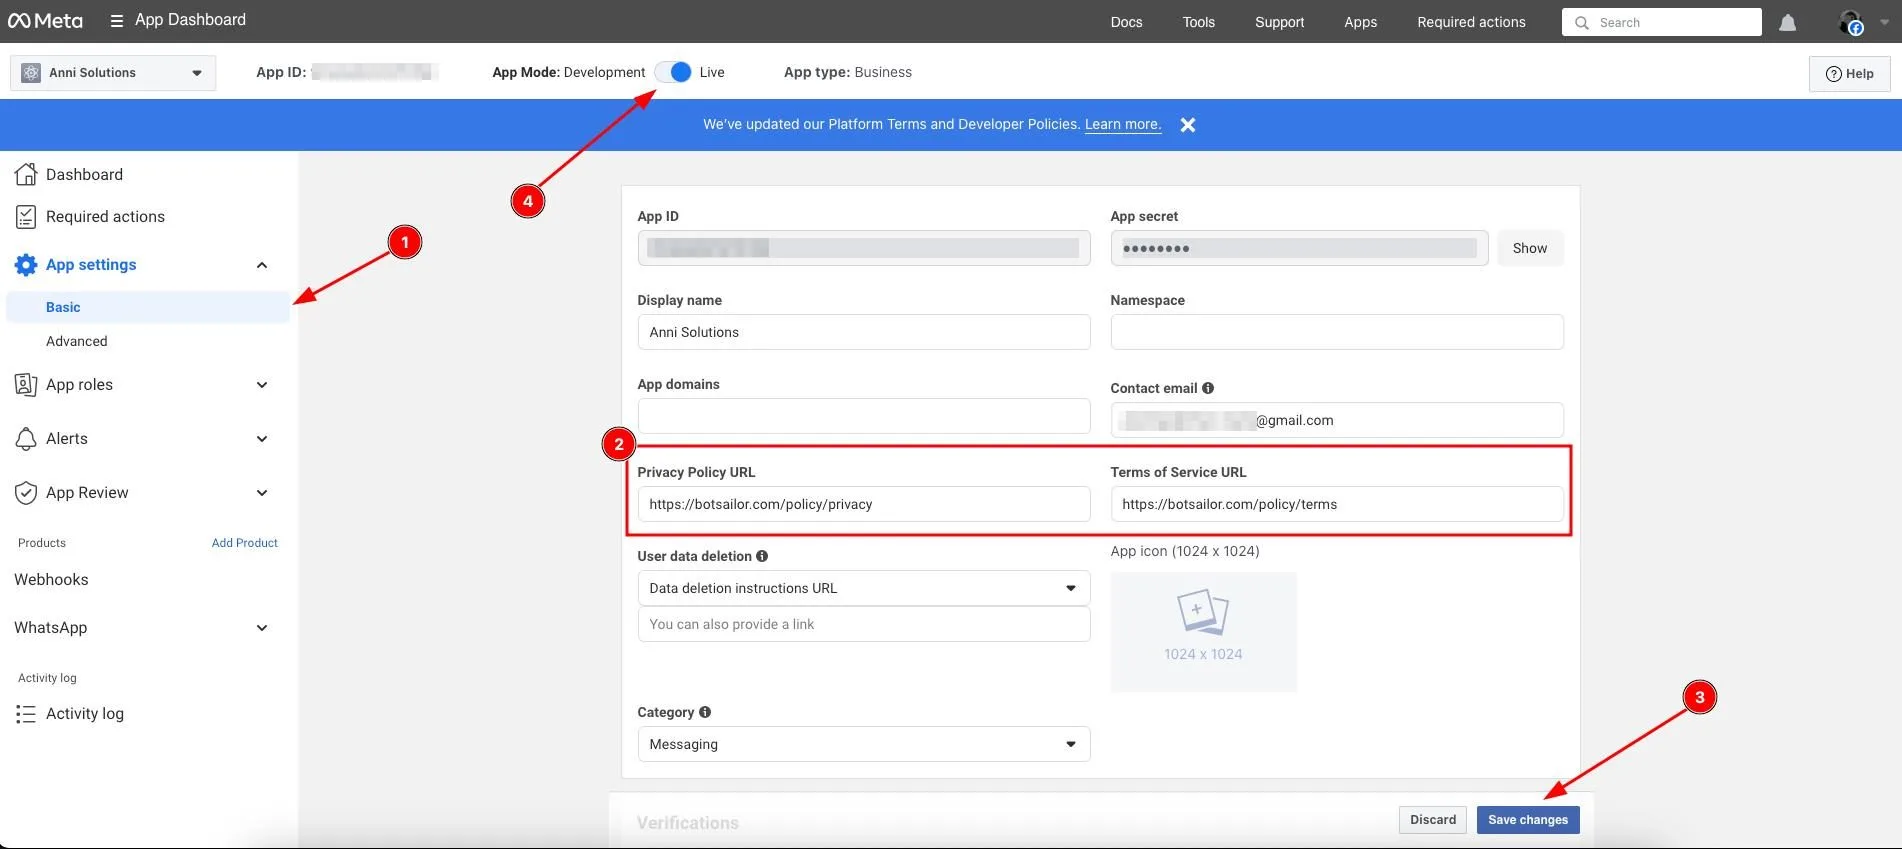Expand the App roles section
Viewport: 1902px width, 849px height.
tap(262, 385)
